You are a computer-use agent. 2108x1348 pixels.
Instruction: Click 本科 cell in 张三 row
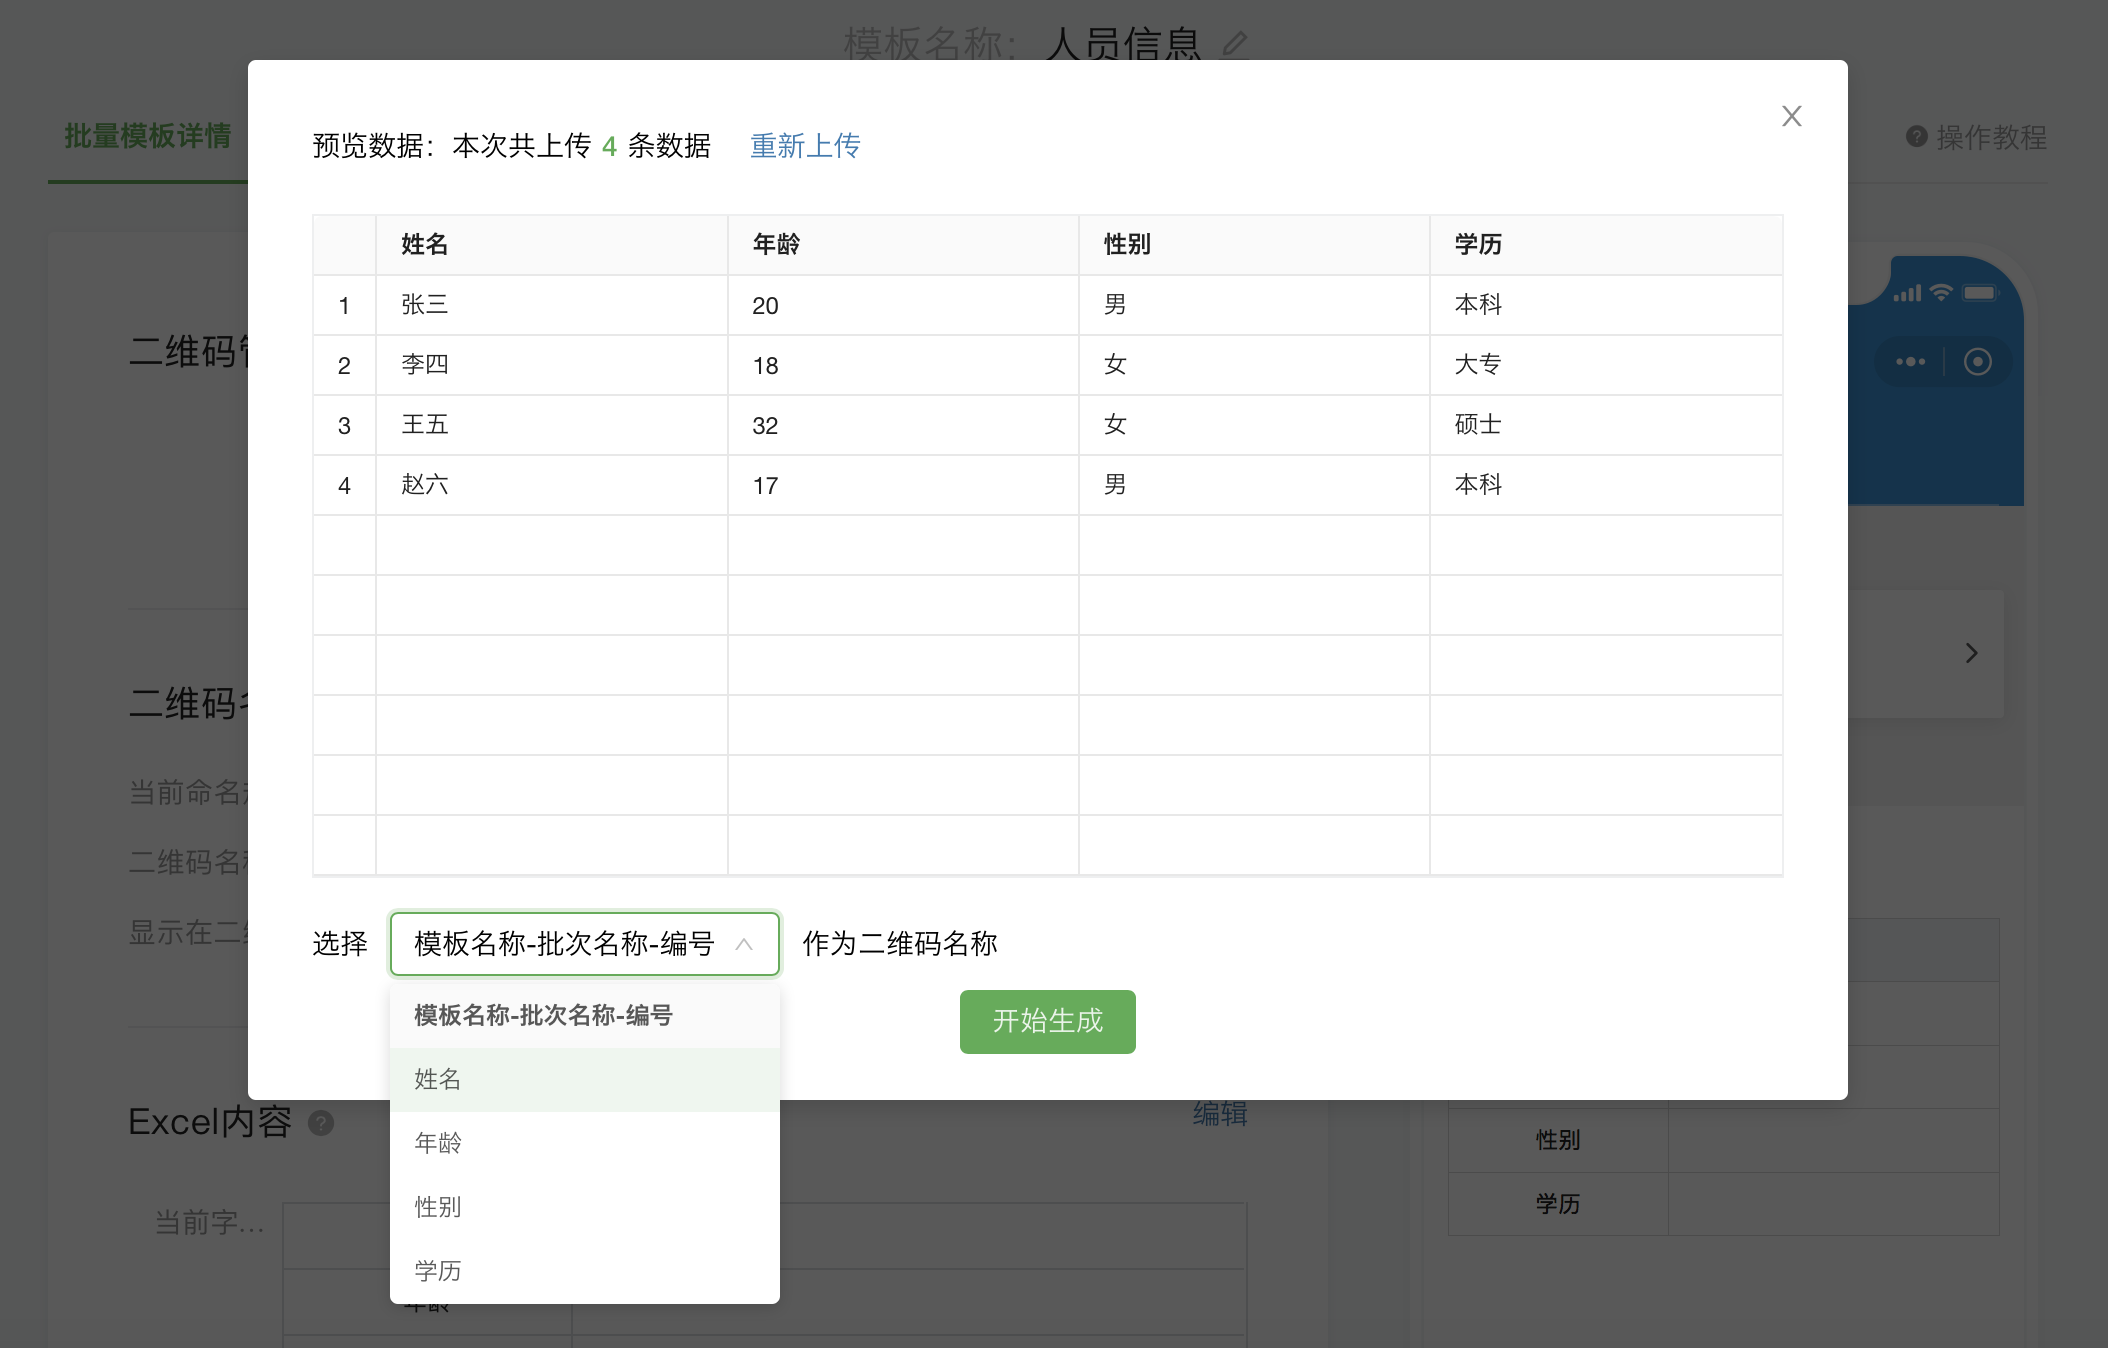[1606, 305]
